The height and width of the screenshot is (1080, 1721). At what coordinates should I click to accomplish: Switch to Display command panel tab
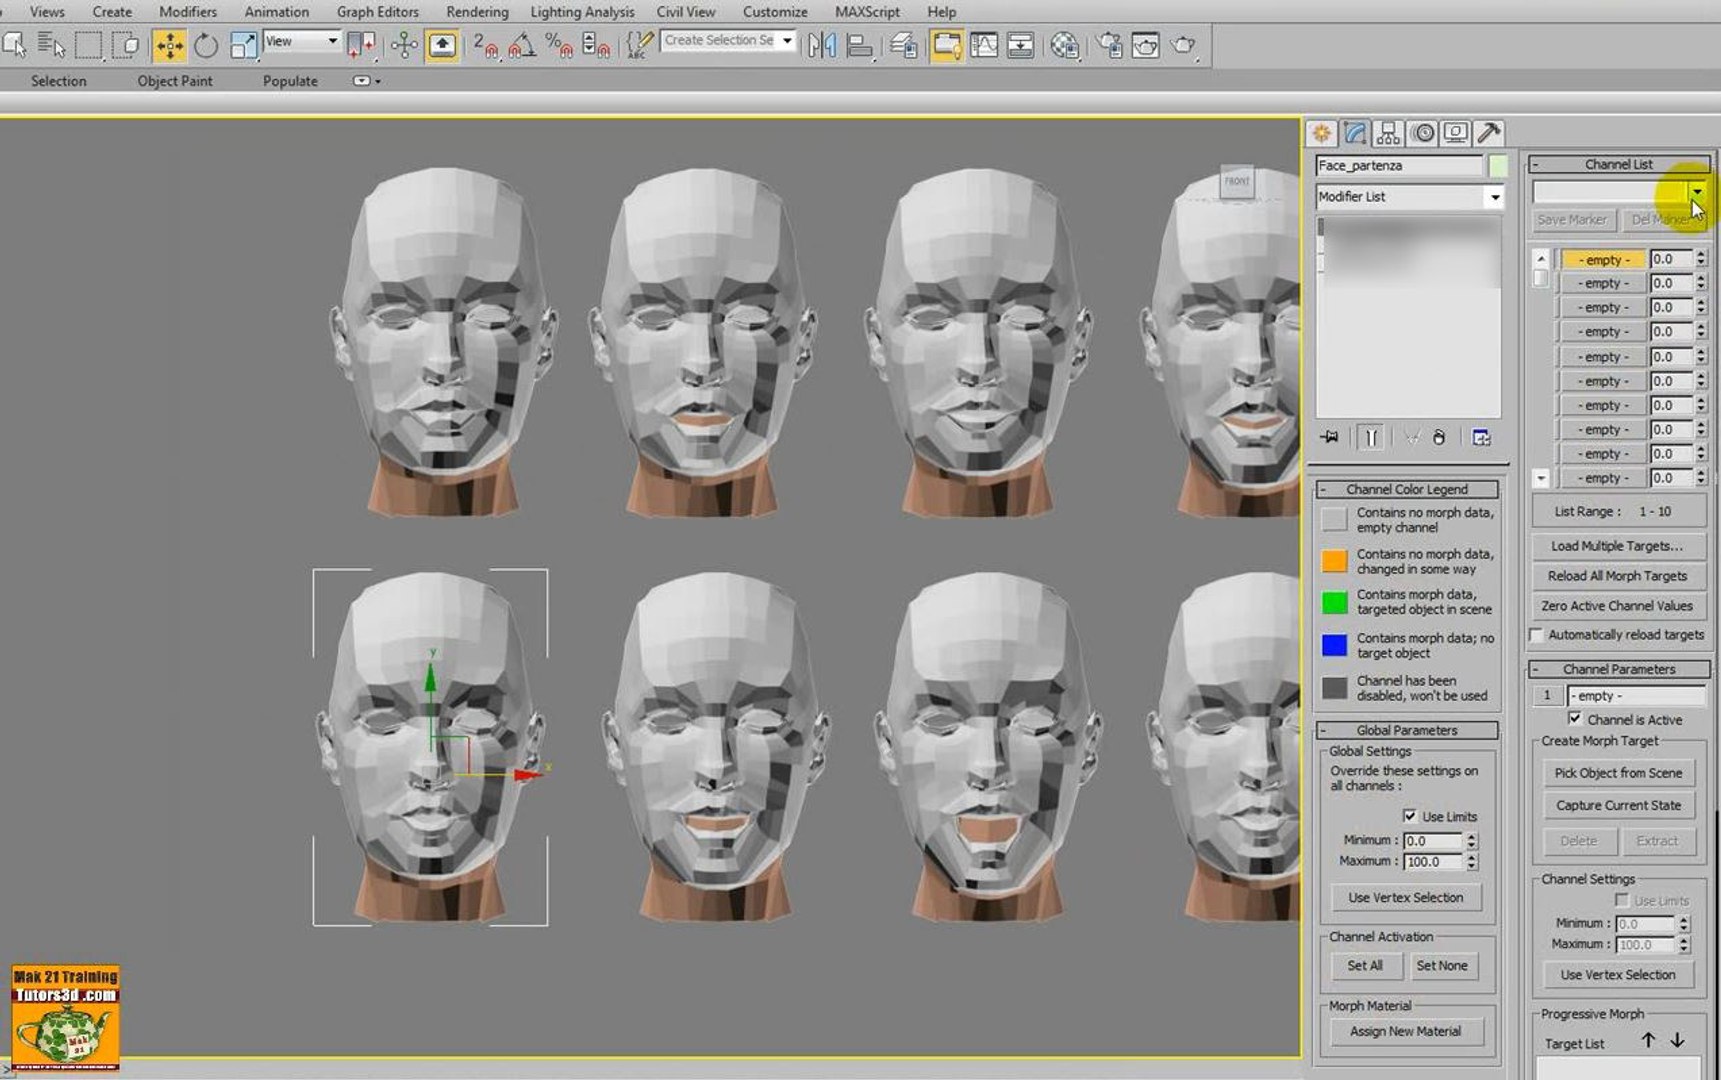[1456, 133]
